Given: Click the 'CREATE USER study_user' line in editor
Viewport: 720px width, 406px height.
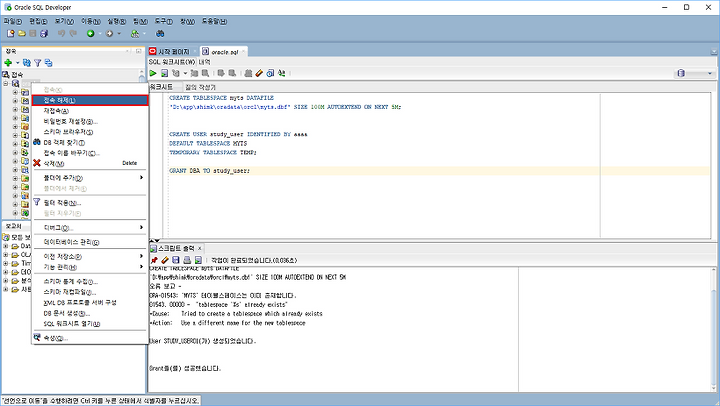Looking at the screenshot, I should (238, 134).
